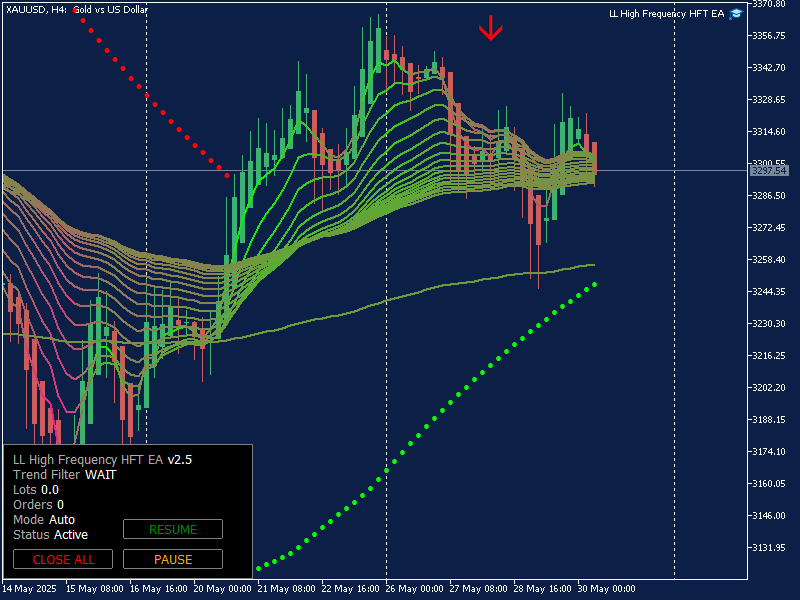
Task: Click the RESUME button in EA panel
Action: [x=173, y=529]
